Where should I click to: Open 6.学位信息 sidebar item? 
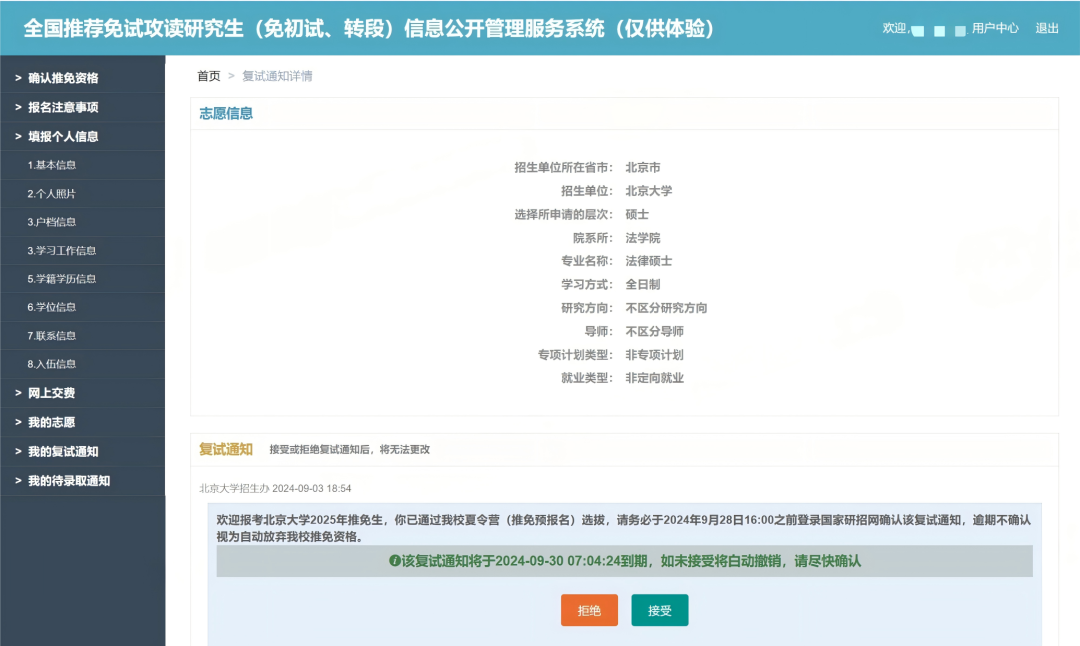coord(52,307)
